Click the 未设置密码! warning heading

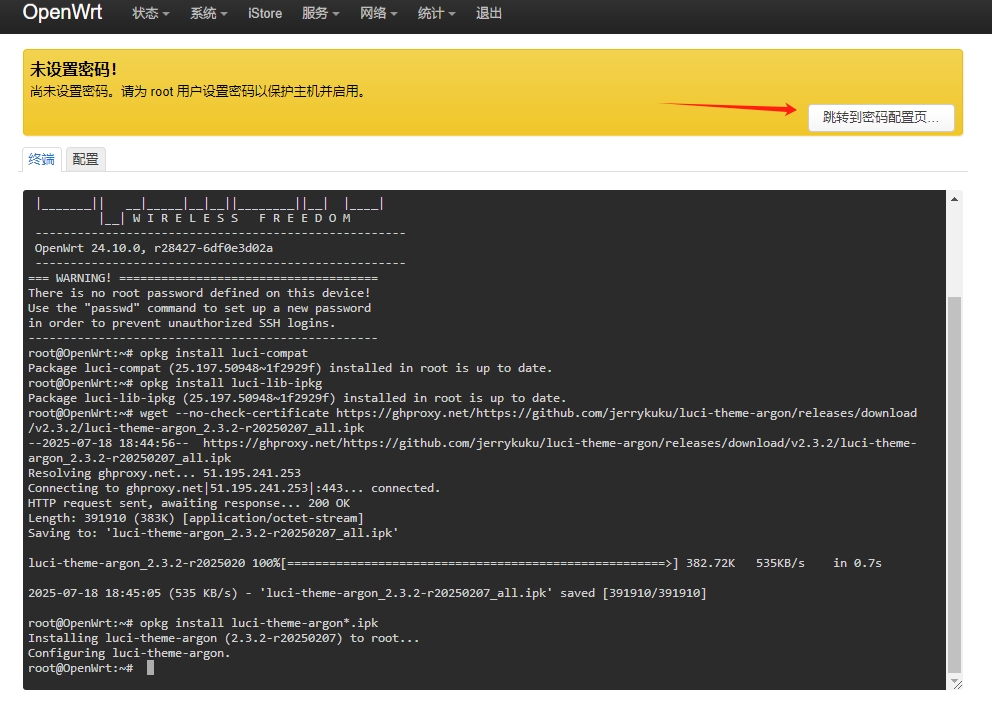[73, 69]
